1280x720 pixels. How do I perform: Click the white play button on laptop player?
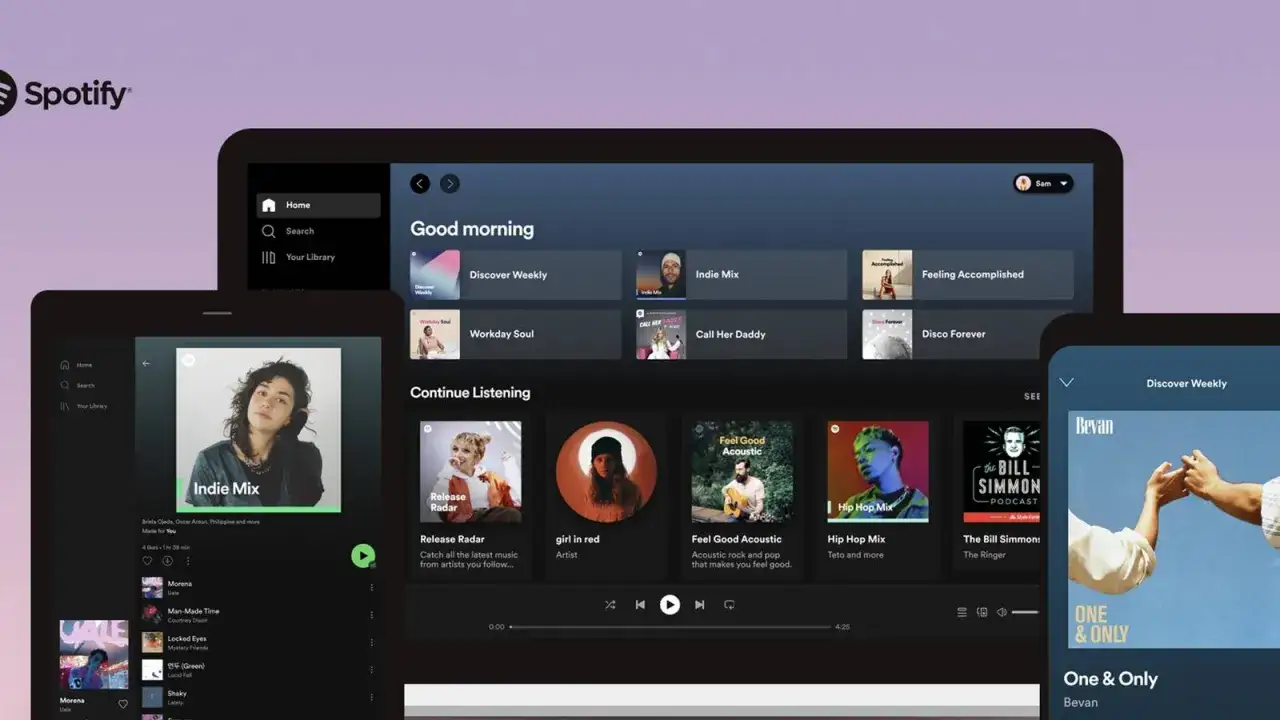pyautogui.click(x=670, y=605)
